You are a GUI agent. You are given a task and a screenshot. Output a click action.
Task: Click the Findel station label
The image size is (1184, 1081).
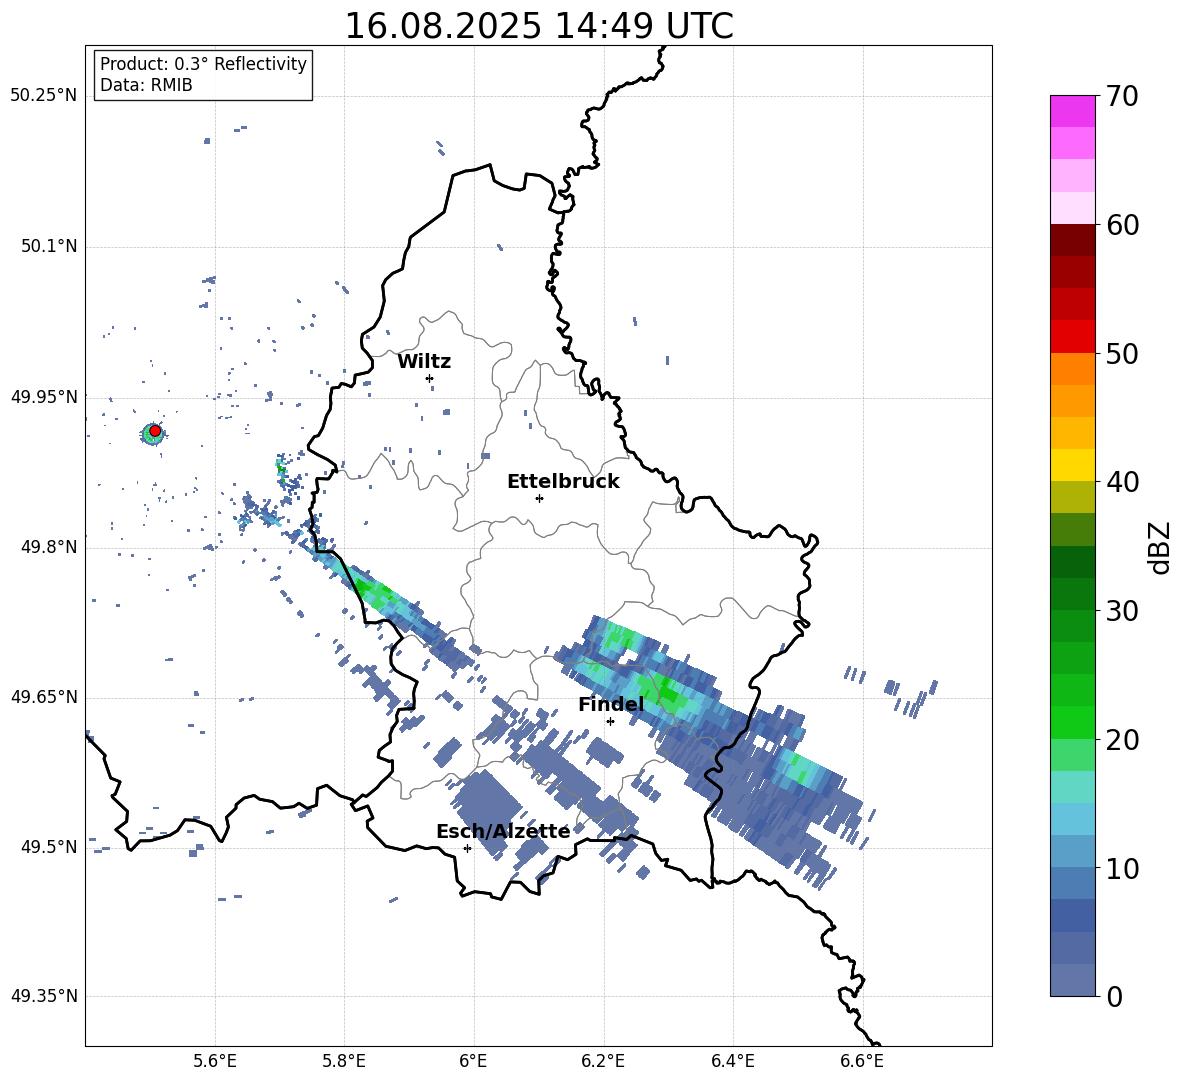[611, 704]
